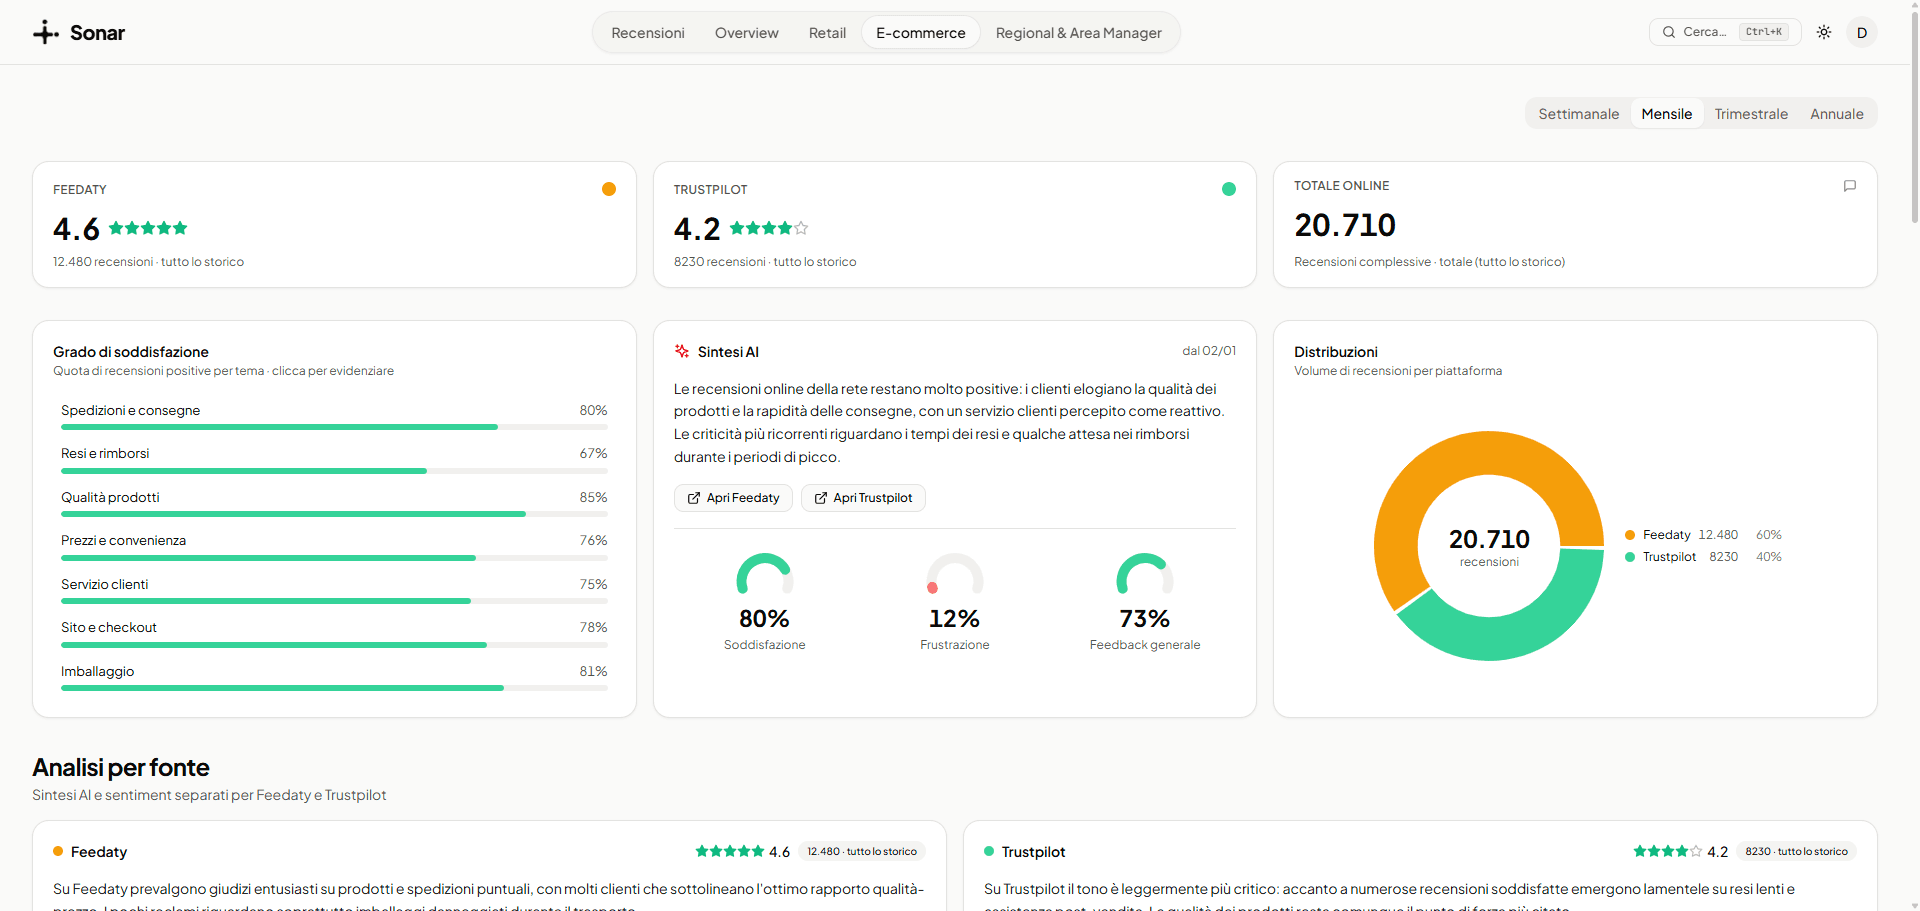This screenshot has height=911, width=1920.
Task: Go to the Retail tab
Action: (x=827, y=33)
